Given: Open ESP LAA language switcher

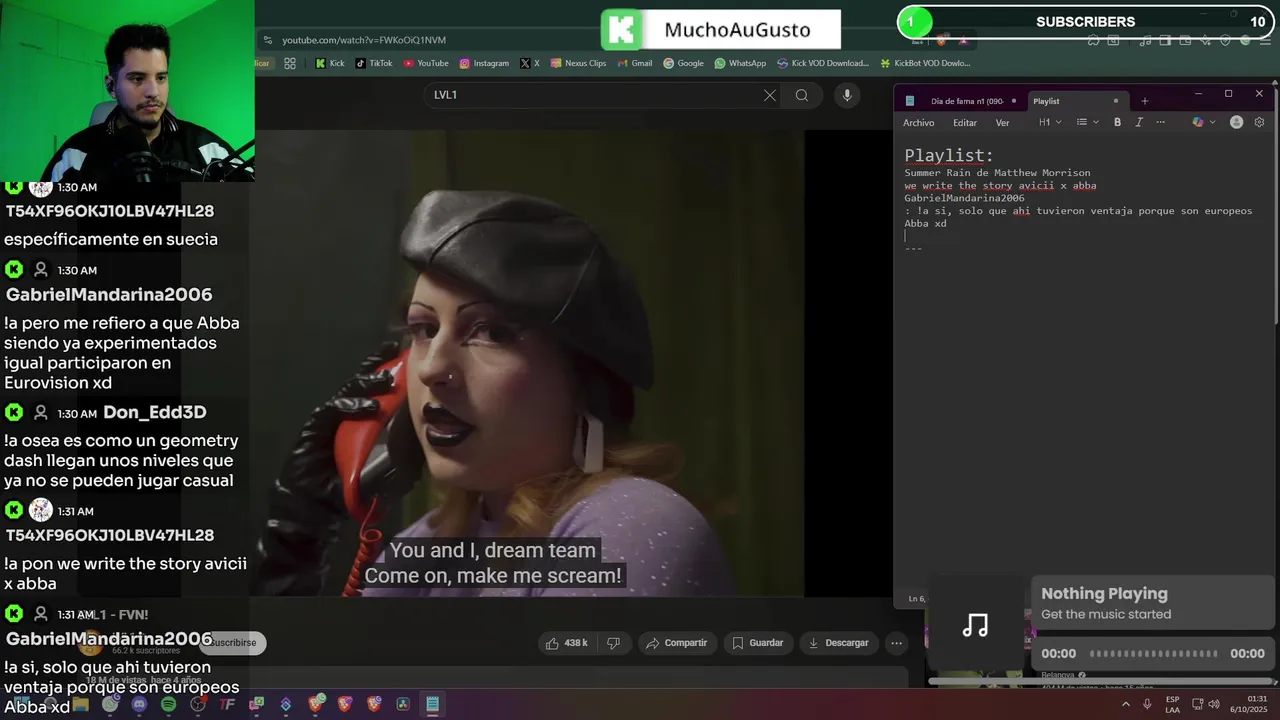Looking at the screenshot, I should tap(1172, 705).
